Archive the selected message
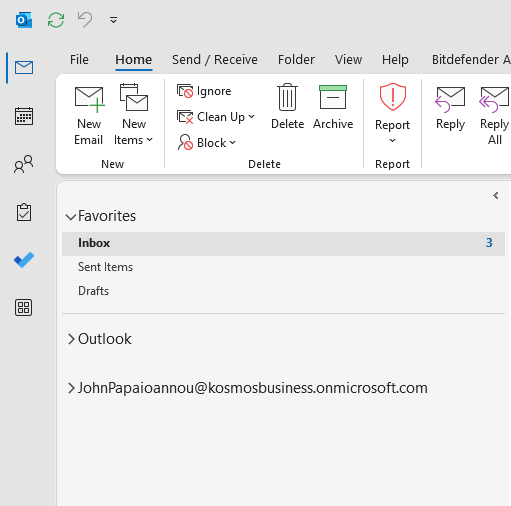This screenshot has height=506, width=511. tap(333, 107)
